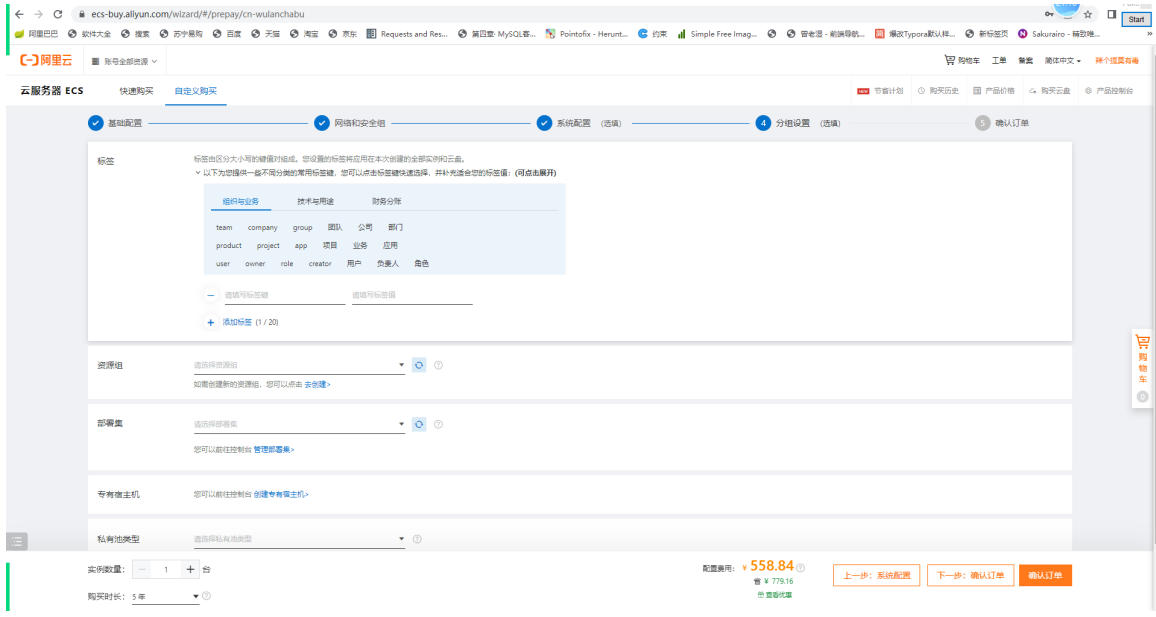
Task: Pick the 'owner' tag key
Action: coord(255,264)
